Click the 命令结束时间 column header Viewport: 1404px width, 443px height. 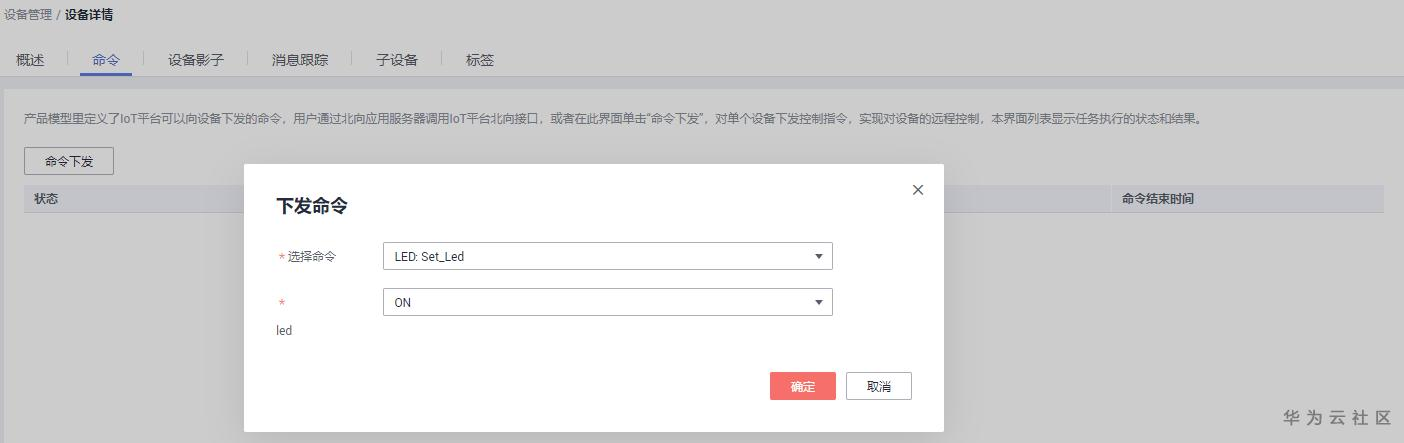[1157, 199]
